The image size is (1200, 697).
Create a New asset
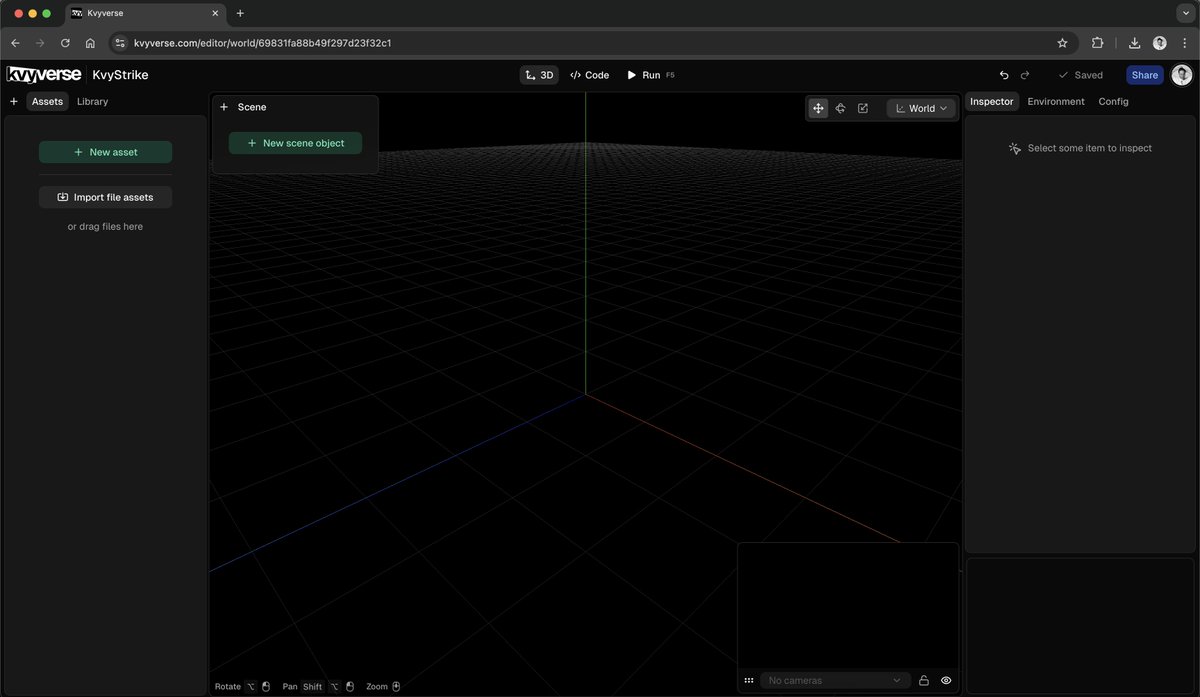coord(105,152)
